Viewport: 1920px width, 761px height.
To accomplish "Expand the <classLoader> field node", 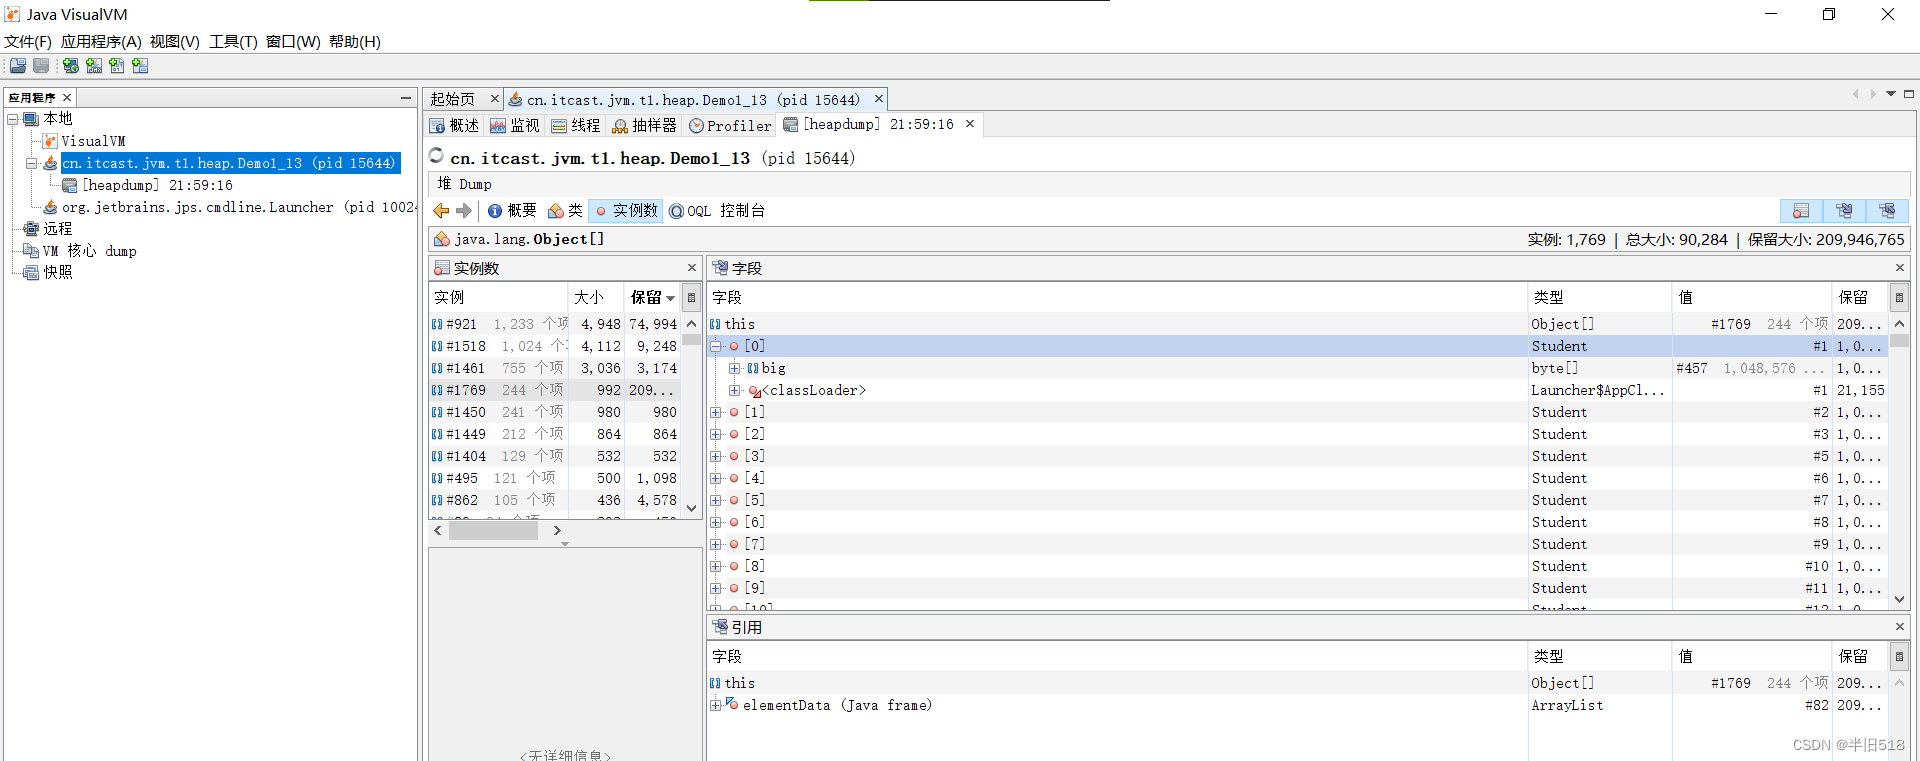I will click(734, 390).
